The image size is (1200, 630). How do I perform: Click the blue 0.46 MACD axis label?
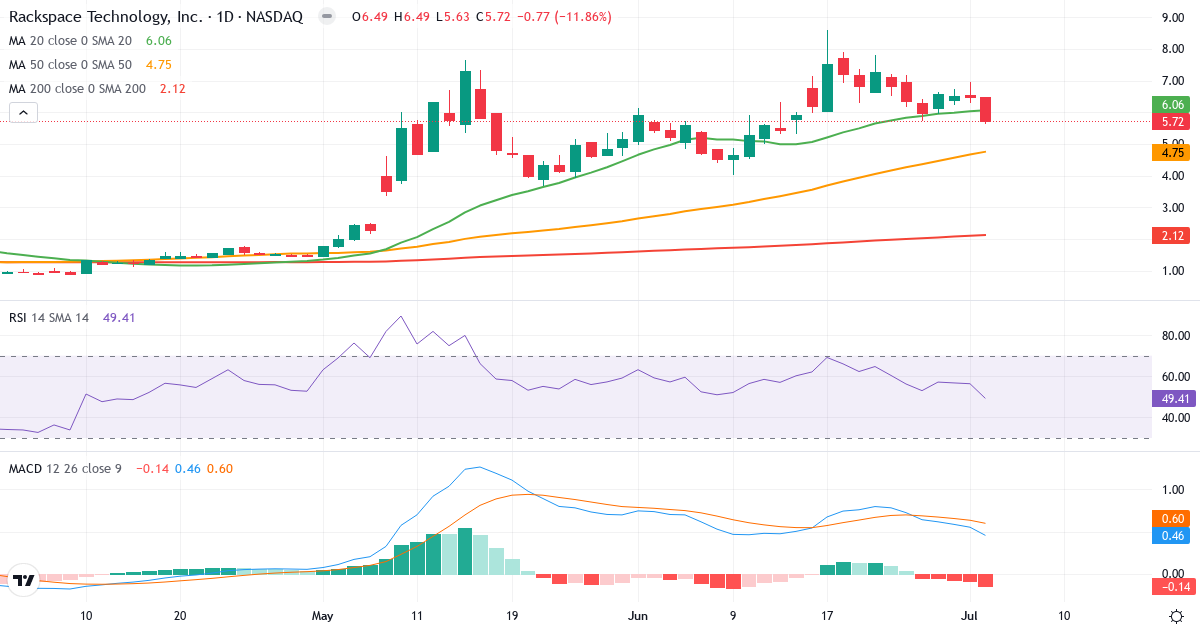click(x=1169, y=535)
